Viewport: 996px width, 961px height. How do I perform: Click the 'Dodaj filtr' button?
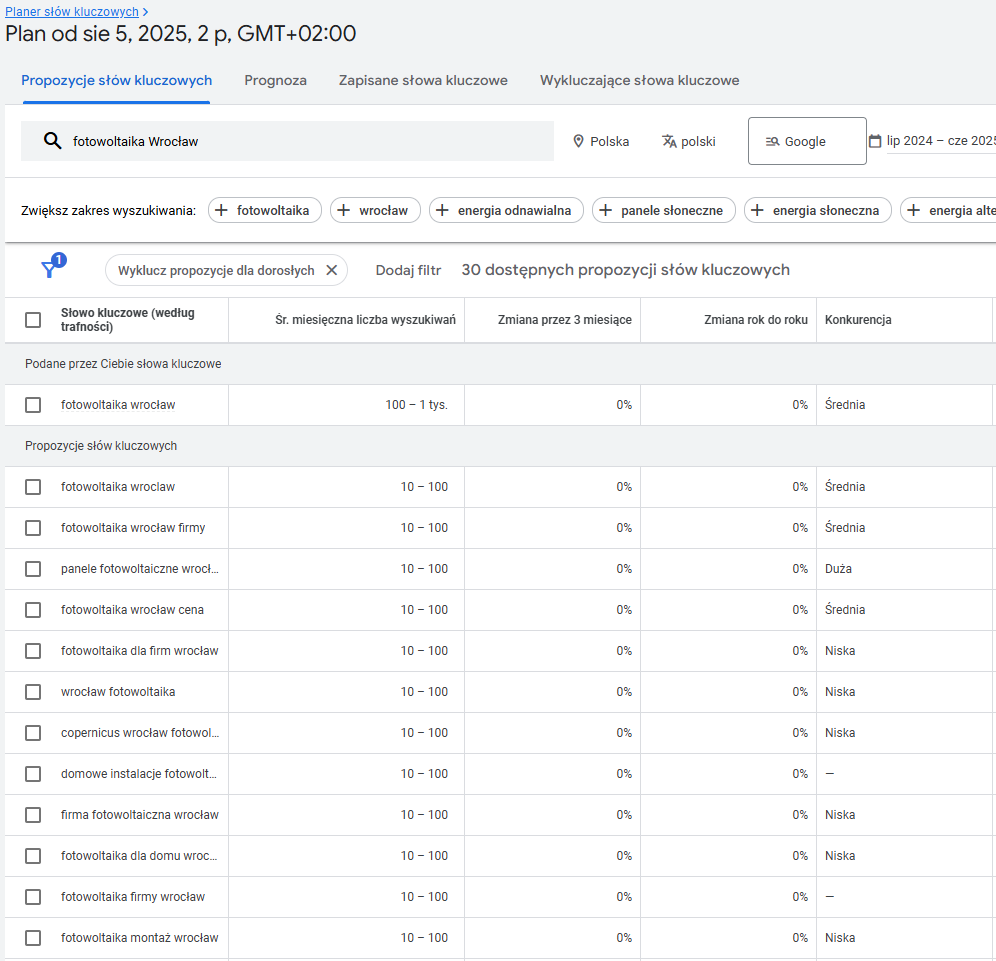click(x=408, y=270)
